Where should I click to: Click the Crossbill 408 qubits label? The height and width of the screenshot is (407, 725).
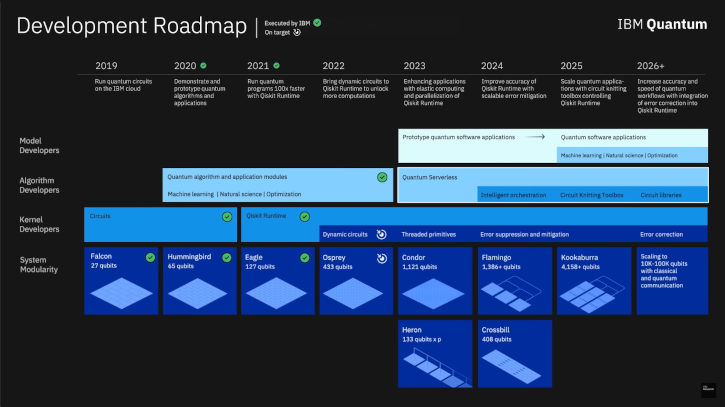coord(497,334)
